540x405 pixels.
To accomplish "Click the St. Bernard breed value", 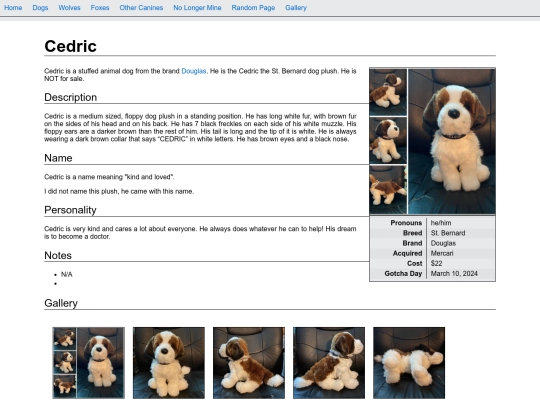I will pos(448,233).
